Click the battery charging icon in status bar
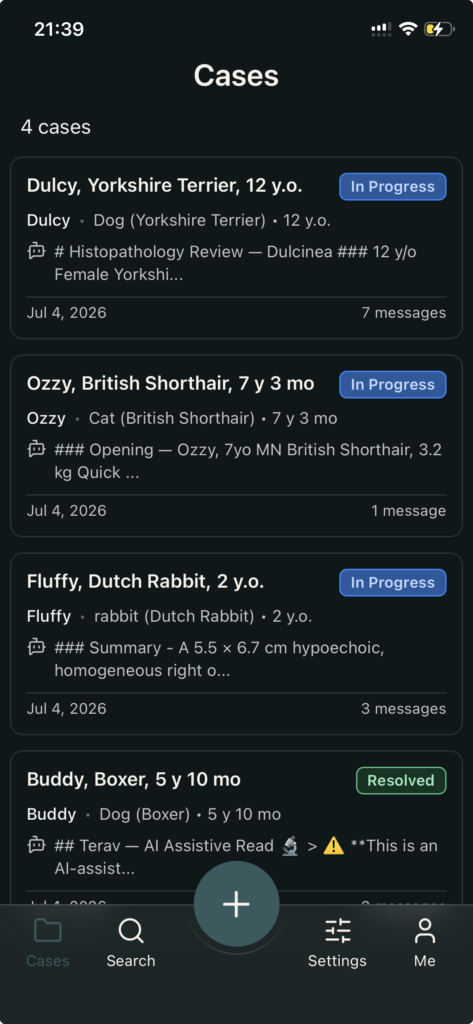This screenshot has height=1024, width=473. click(438, 29)
